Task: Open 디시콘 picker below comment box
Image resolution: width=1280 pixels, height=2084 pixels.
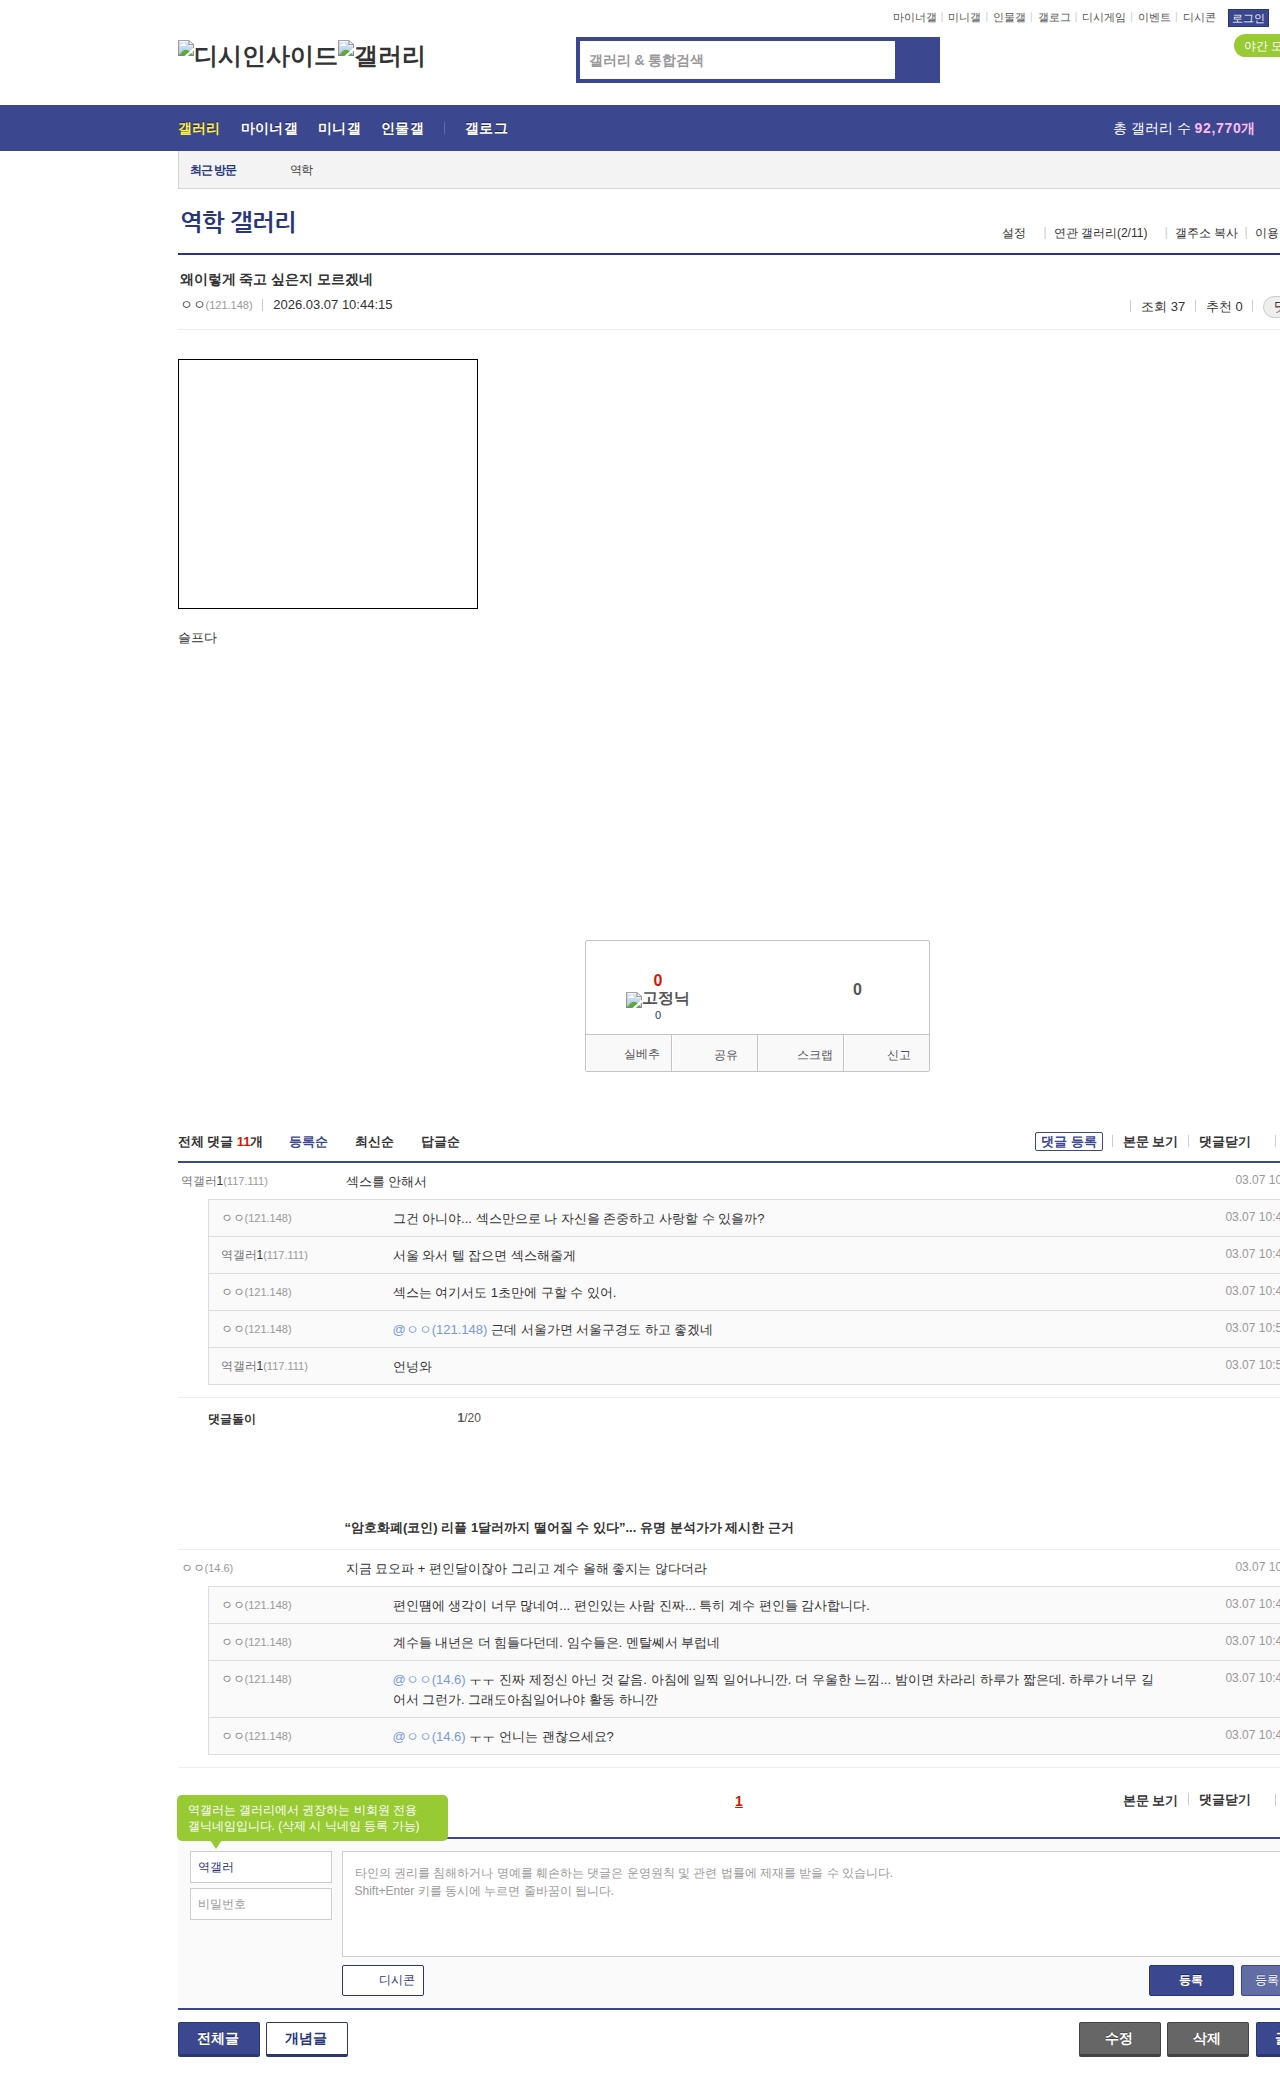Action: click(383, 1980)
